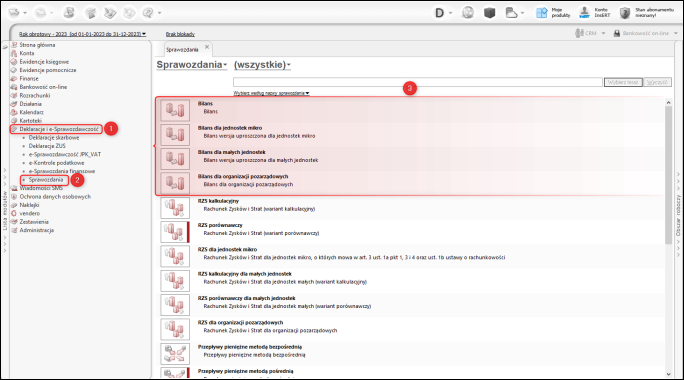Select Sprawozdania in the module tree

point(46,180)
